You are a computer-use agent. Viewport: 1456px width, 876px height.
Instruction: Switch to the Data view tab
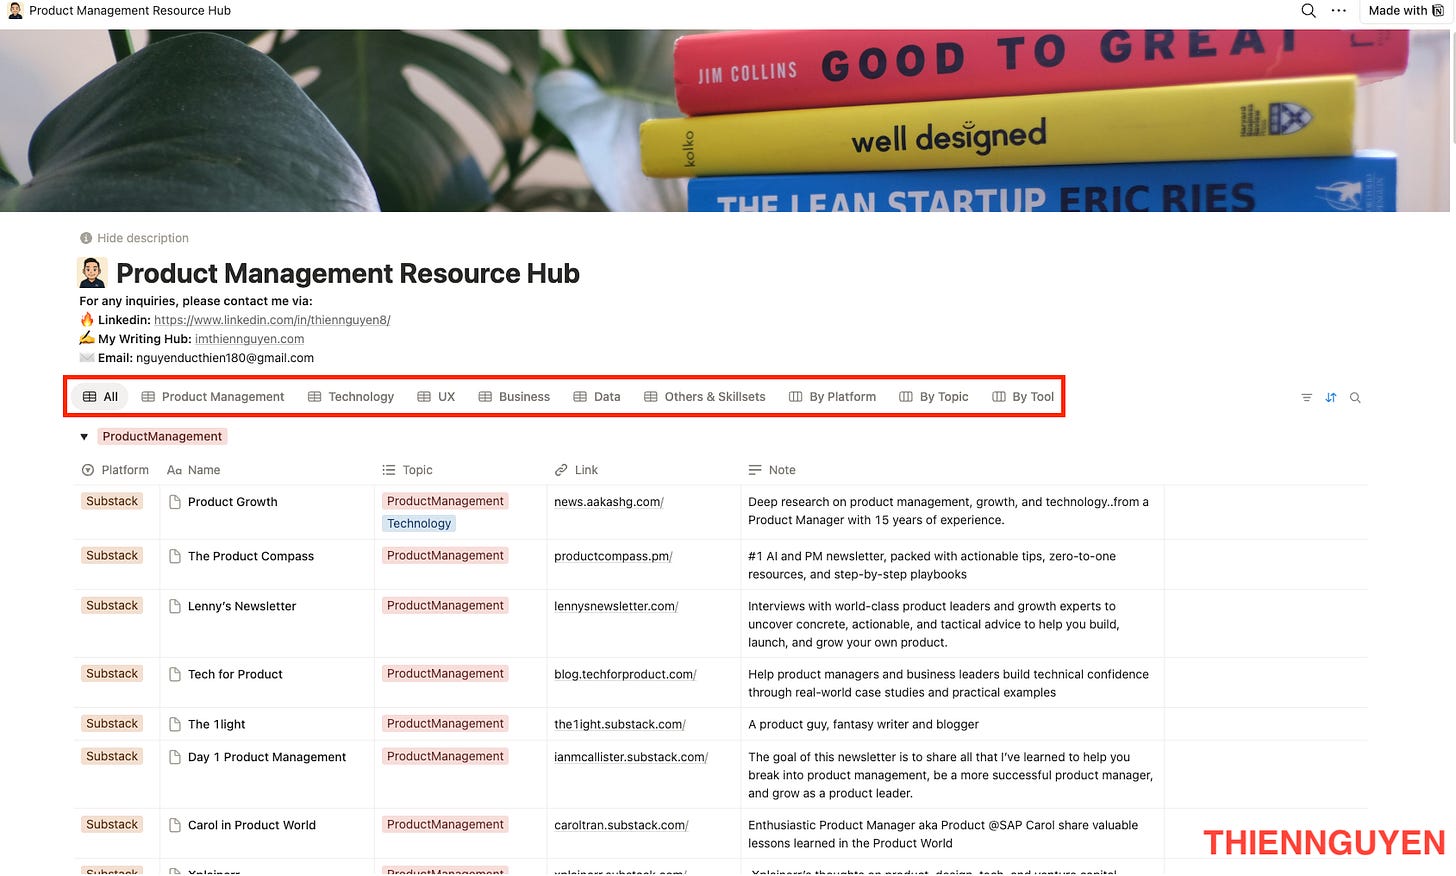(x=597, y=397)
